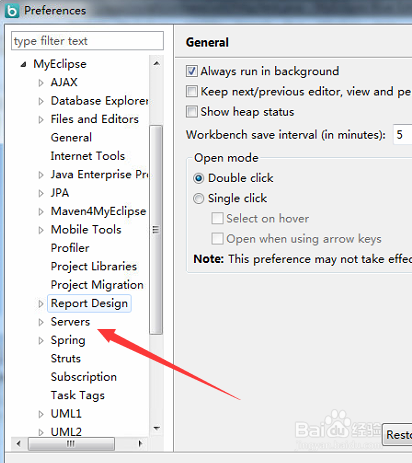Click the vertical tree scrollbar thumb
This screenshot has width=412, height=463.
[x=156, y=230]
